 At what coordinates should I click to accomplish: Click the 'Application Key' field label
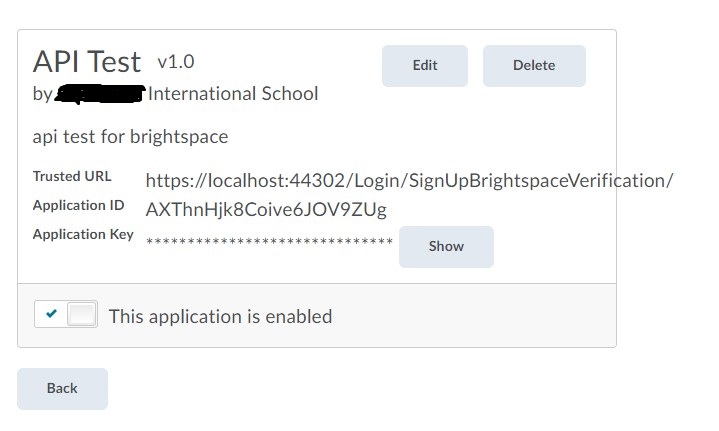(83, 234)
